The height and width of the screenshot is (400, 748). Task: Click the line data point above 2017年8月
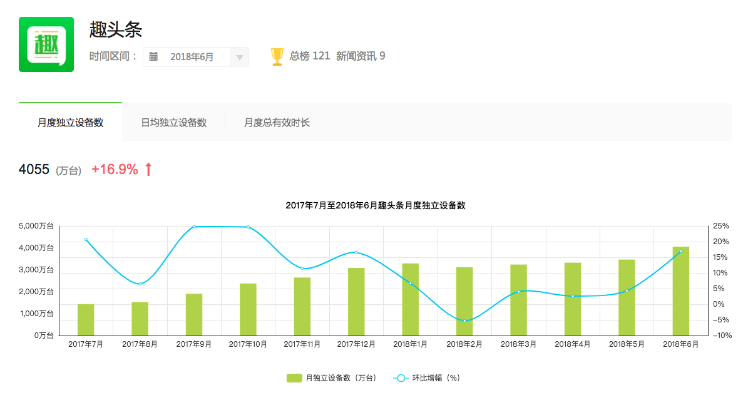(140, 284)
